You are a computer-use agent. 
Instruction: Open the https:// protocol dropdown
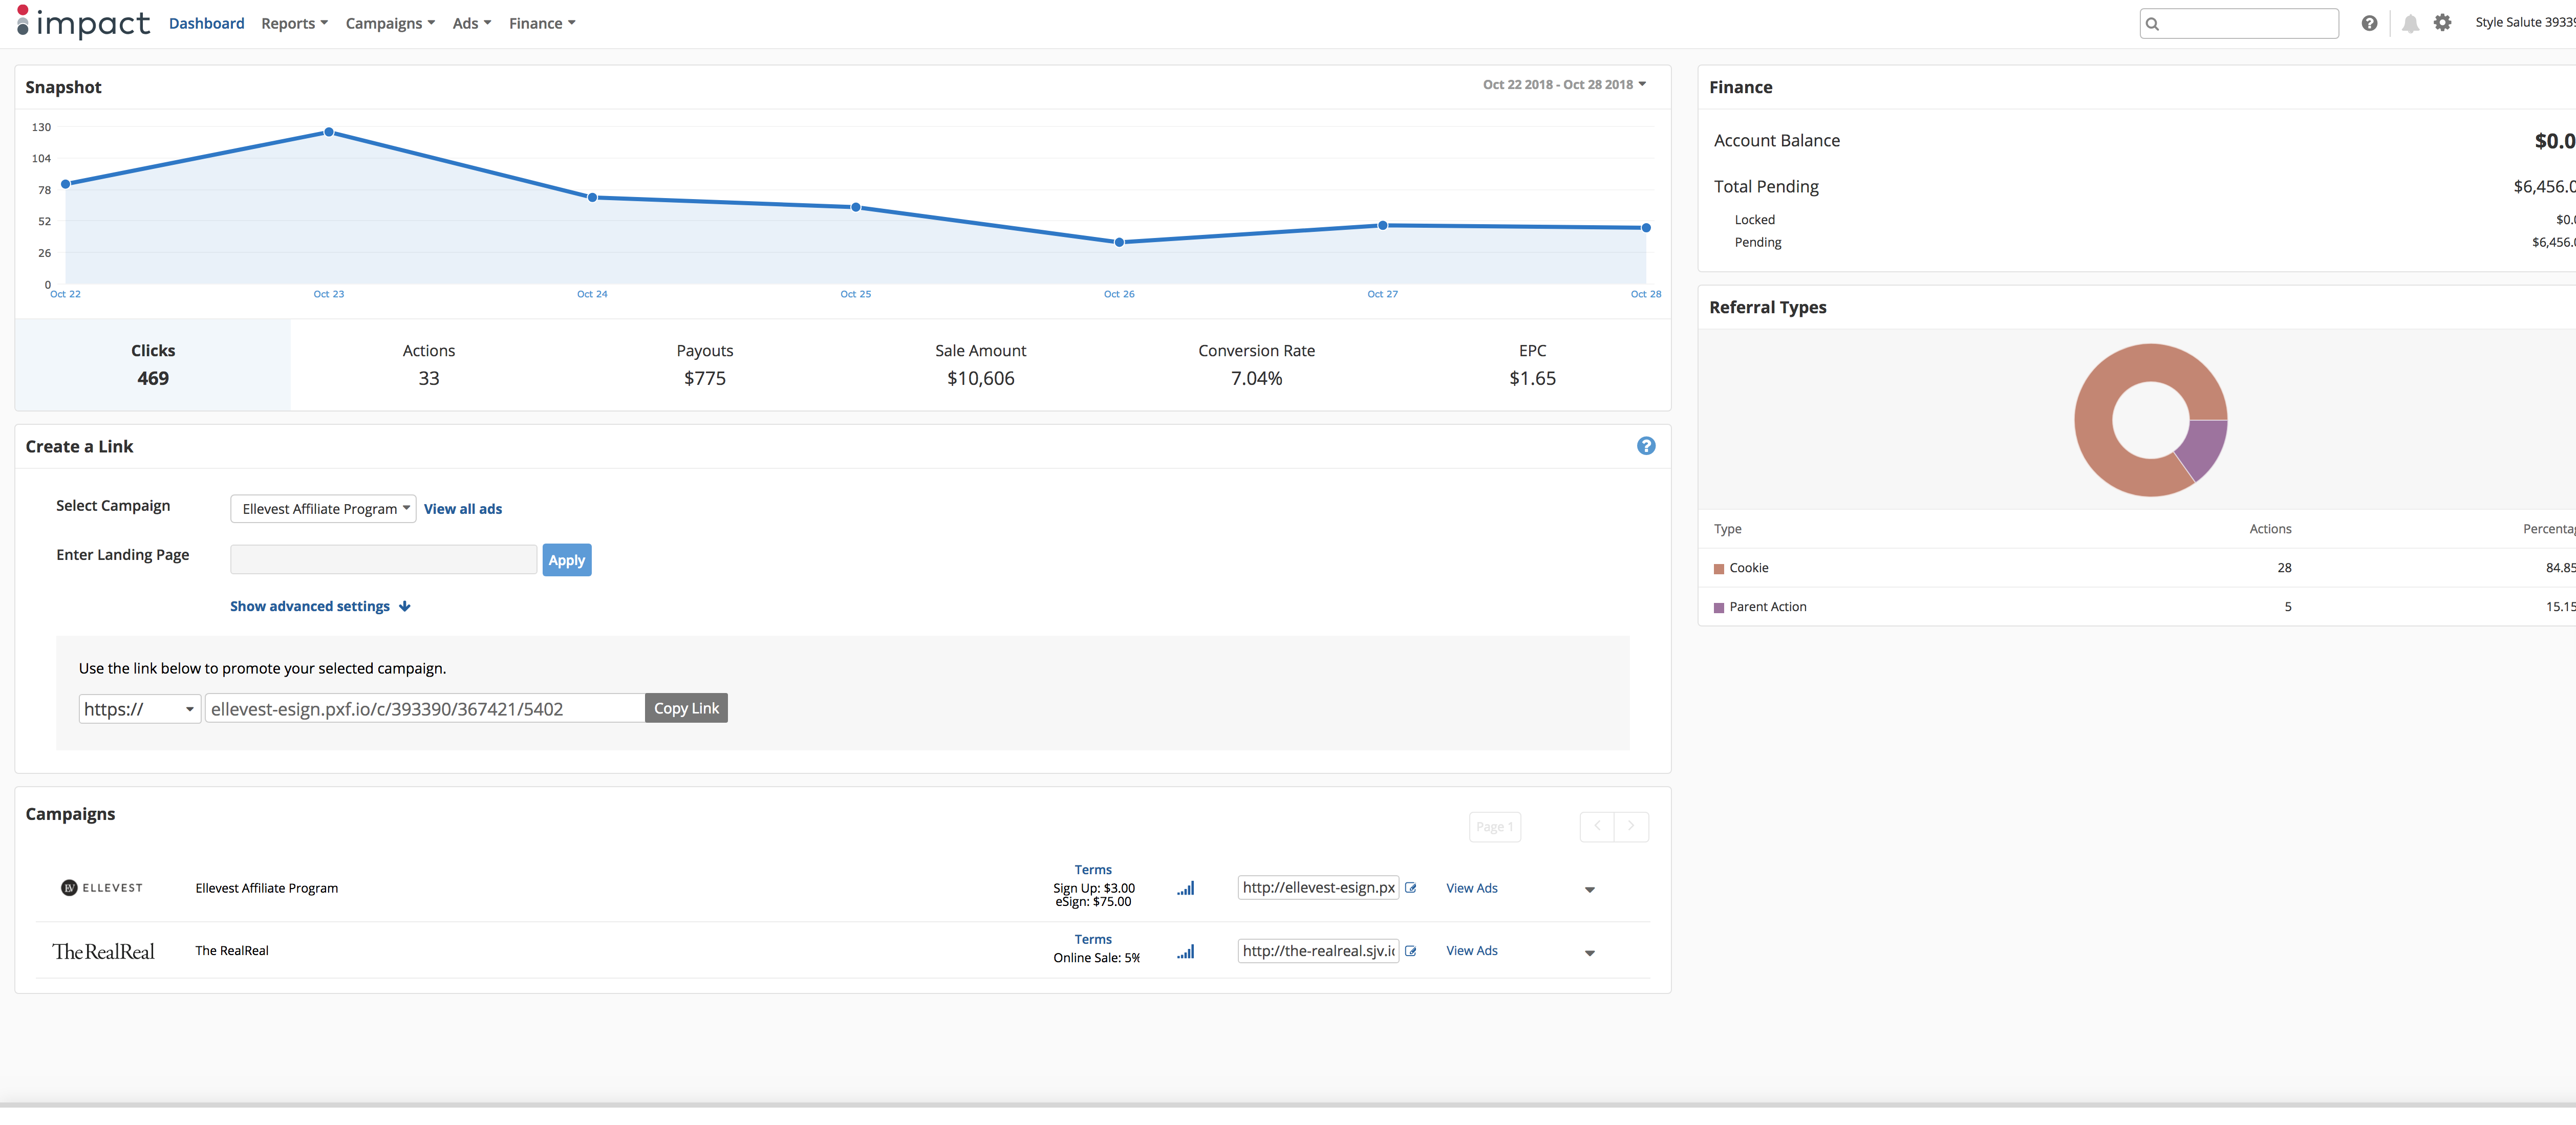tap(139, 709)
